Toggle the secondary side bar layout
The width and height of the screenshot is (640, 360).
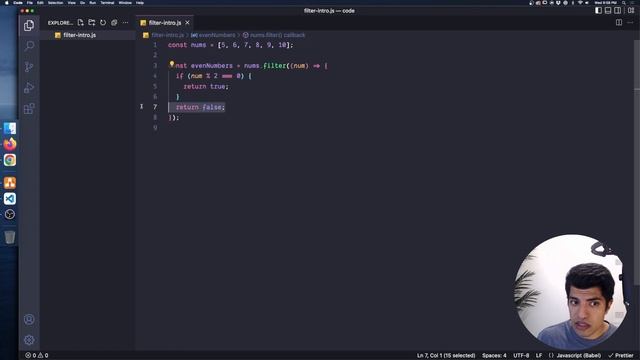(x=618, y=11)
